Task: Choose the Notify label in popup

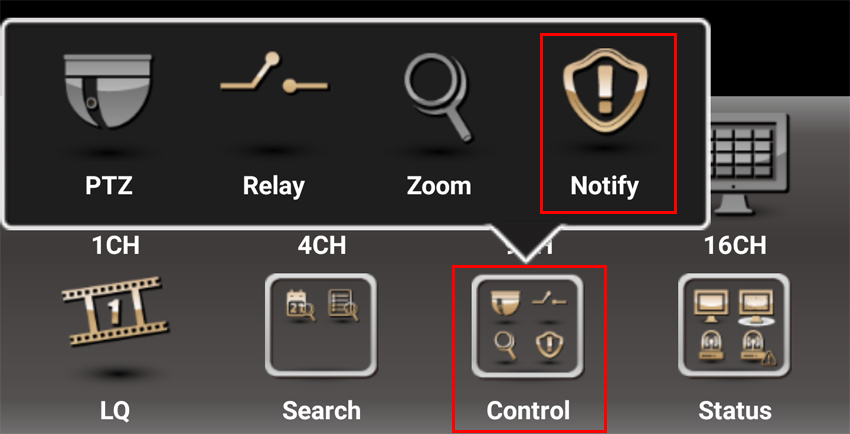Action: [604, 187]
